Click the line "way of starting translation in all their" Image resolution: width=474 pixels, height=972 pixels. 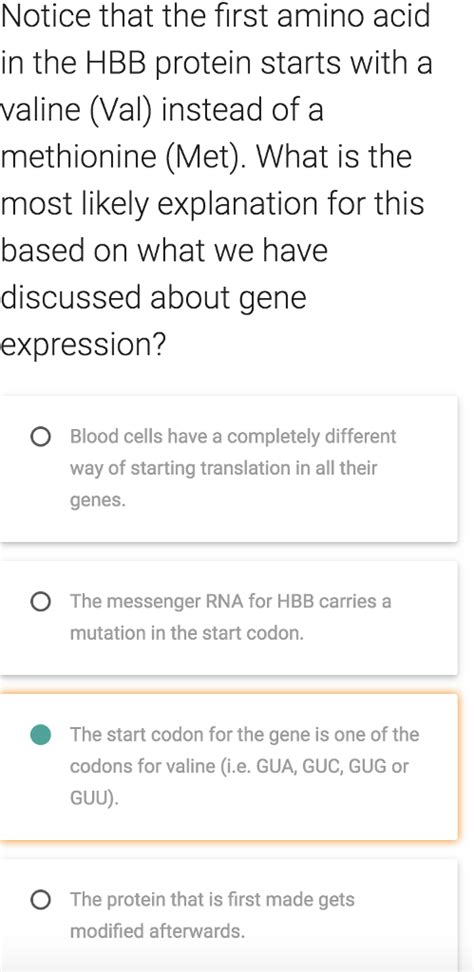pos(223,469)
